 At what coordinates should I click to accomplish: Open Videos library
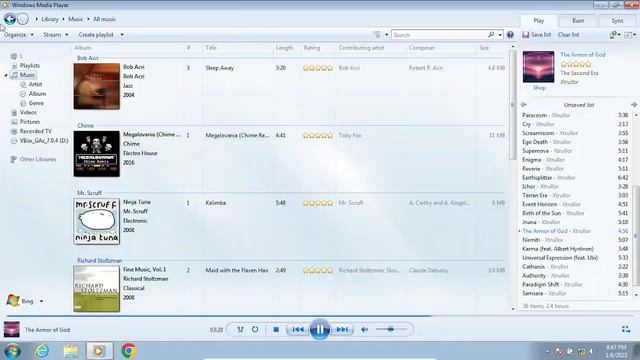tap(28, 112)
